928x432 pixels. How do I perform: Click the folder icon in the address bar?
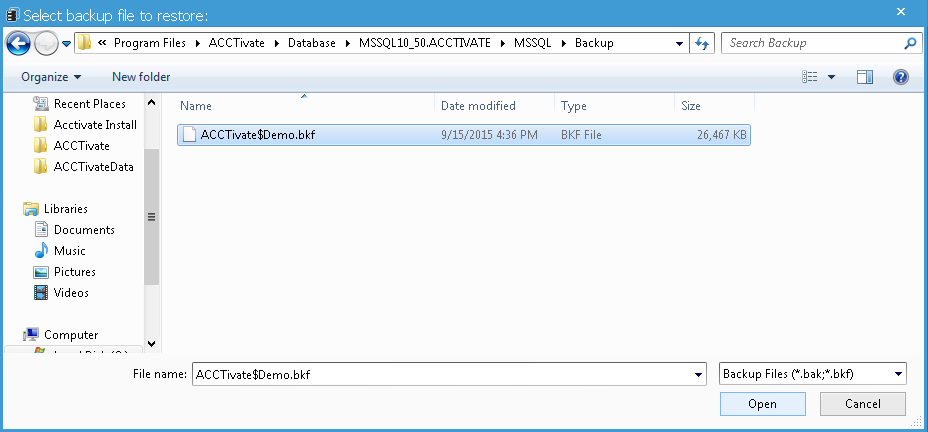point(85,43)
